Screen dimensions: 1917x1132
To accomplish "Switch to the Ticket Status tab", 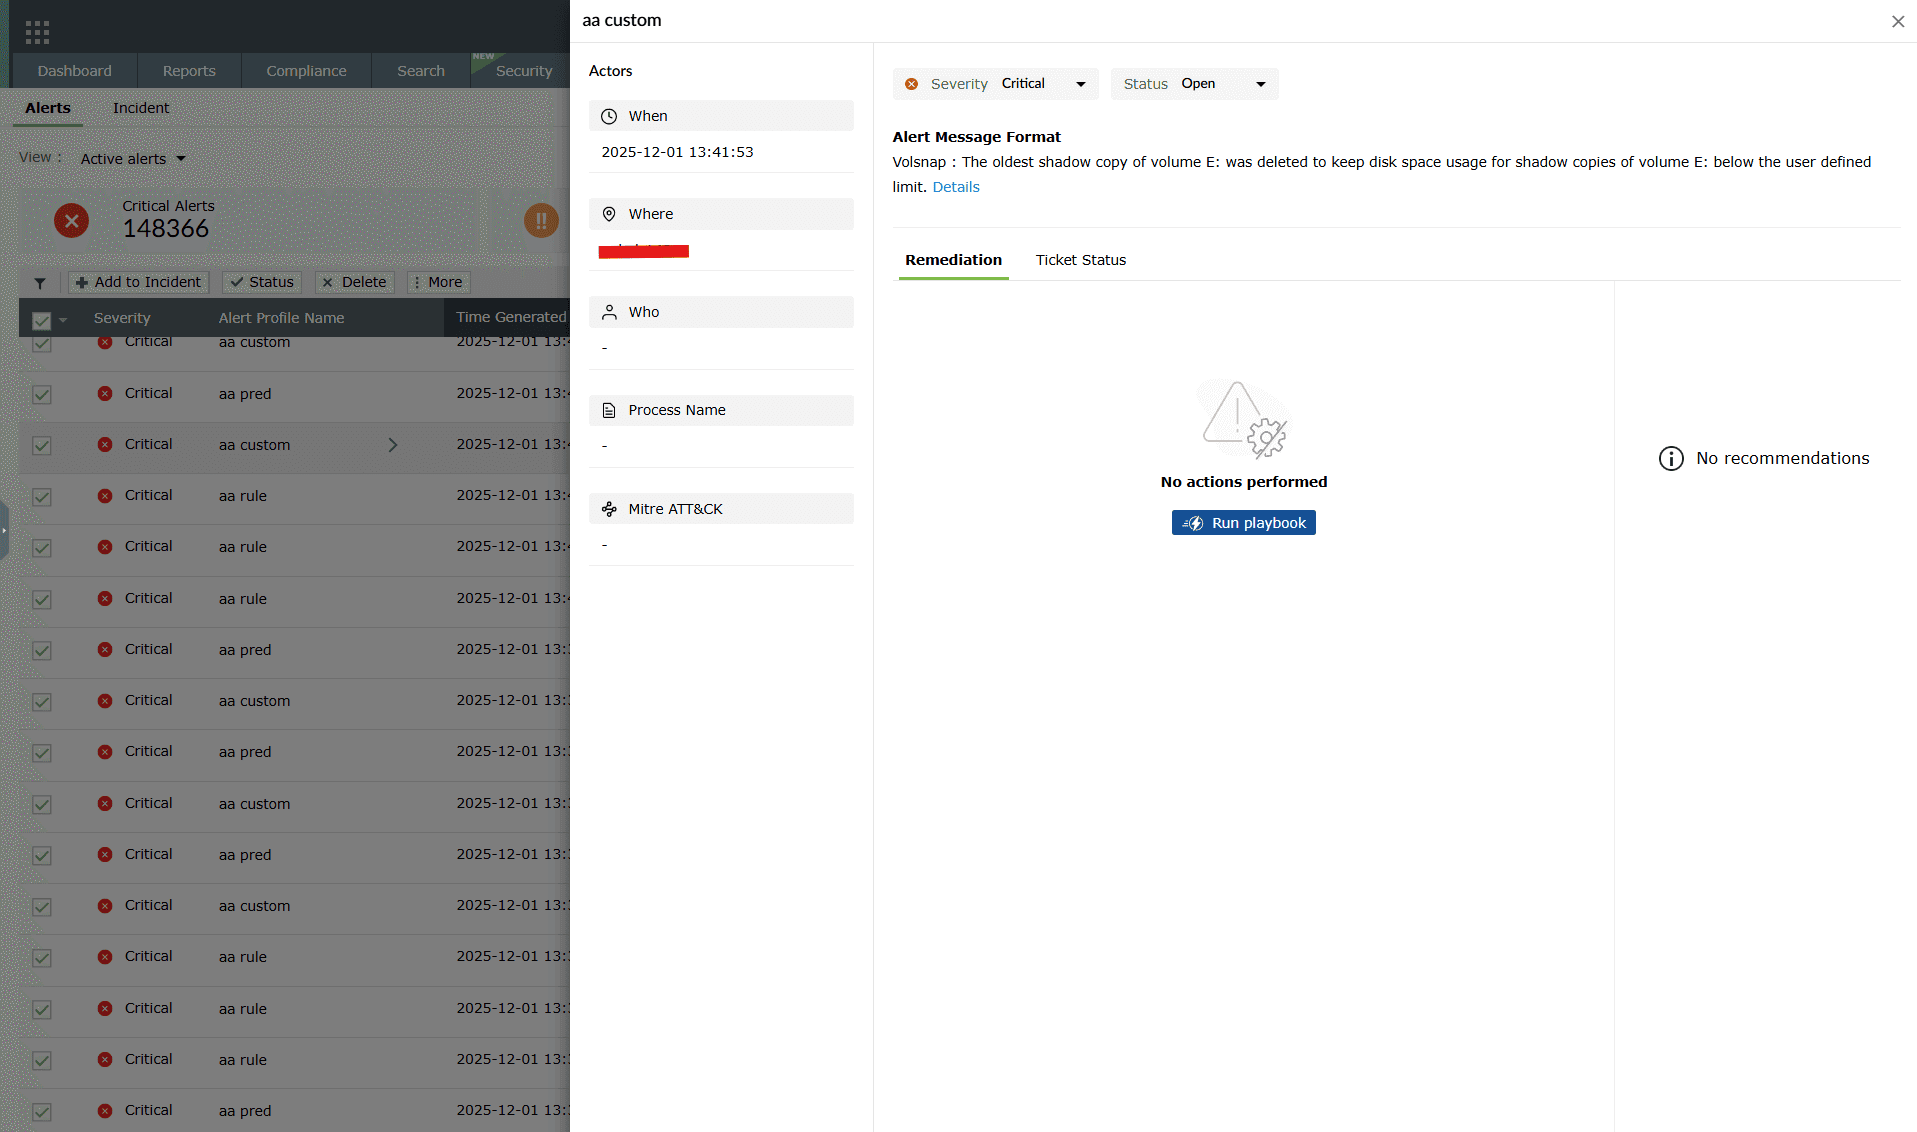I will (x=1080, y=260).
